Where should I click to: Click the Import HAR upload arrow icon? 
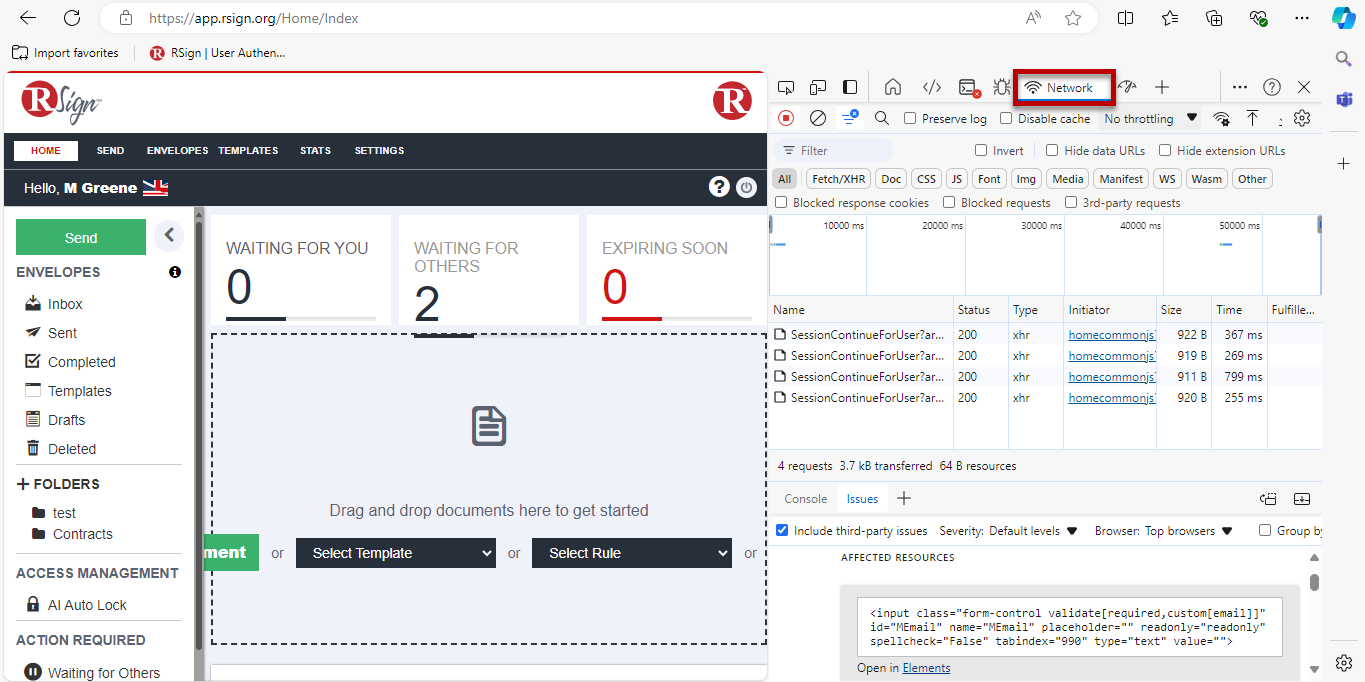[x=1252, y=118]
